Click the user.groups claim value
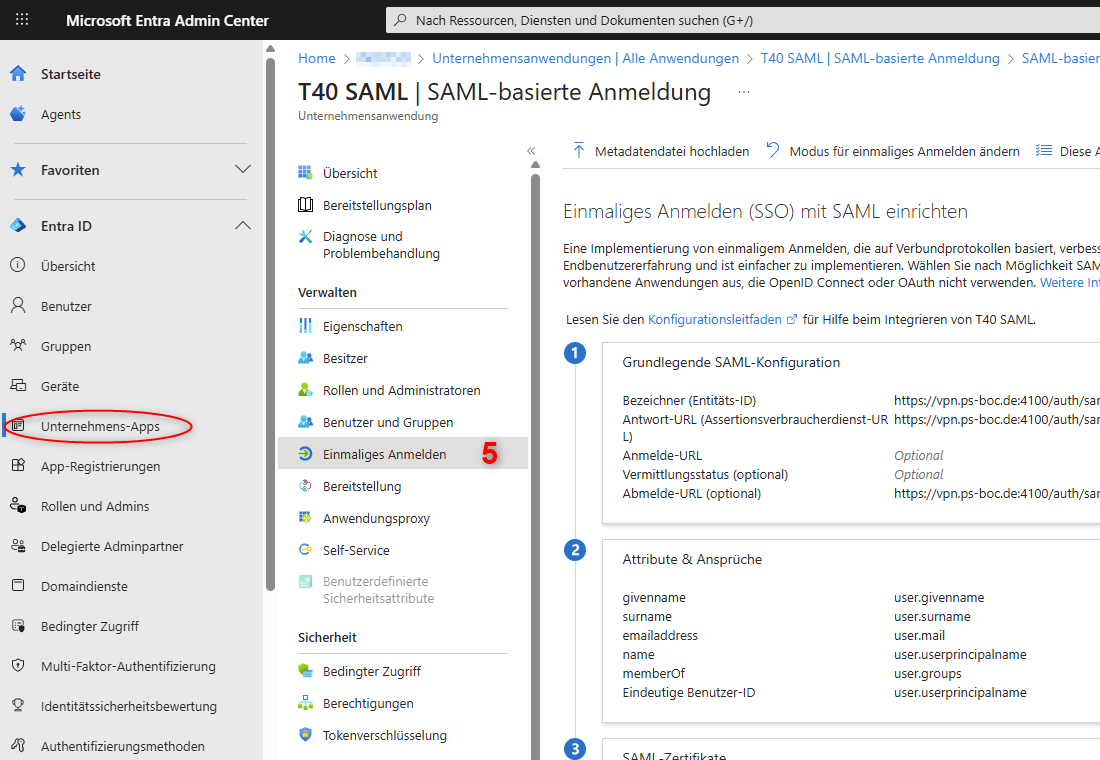Image resolution: width=1100 pixels, height=760 pixels. click(927, 674)
